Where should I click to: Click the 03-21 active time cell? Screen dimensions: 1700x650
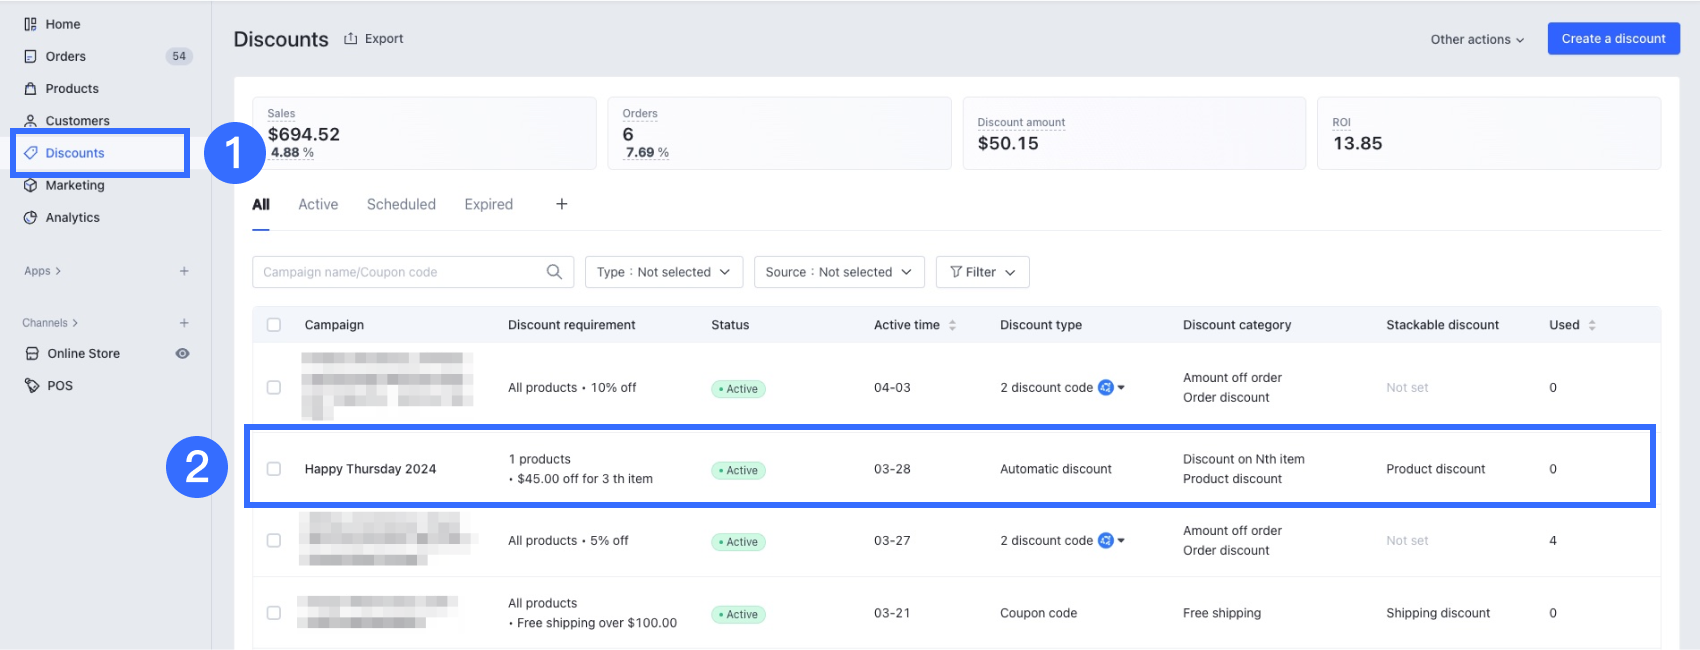point(892,613)
